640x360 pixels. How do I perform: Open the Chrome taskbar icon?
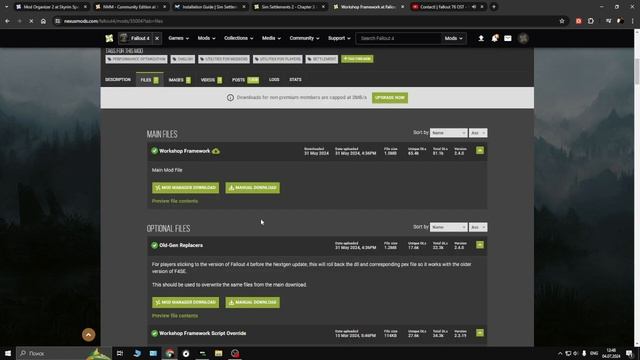tap(169, 353)
